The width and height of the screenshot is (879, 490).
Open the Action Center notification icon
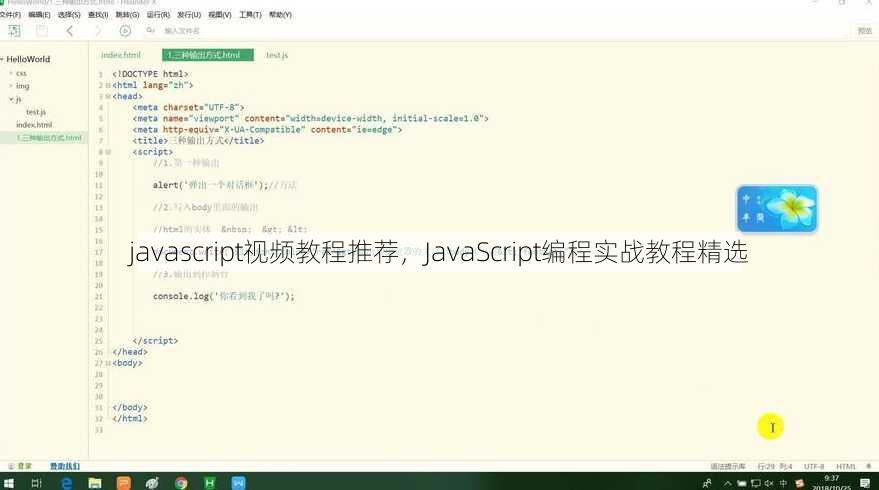[866, 483]
